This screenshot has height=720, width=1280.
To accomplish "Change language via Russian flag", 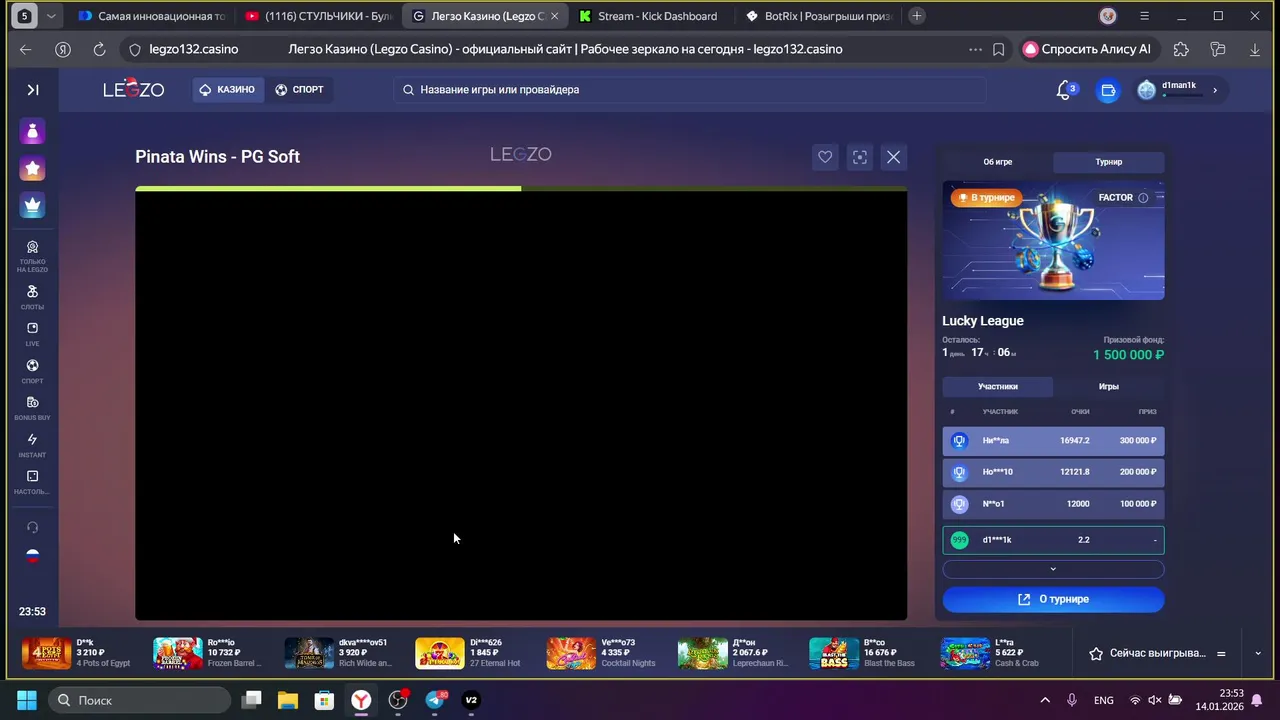I will tap(33, 557).
